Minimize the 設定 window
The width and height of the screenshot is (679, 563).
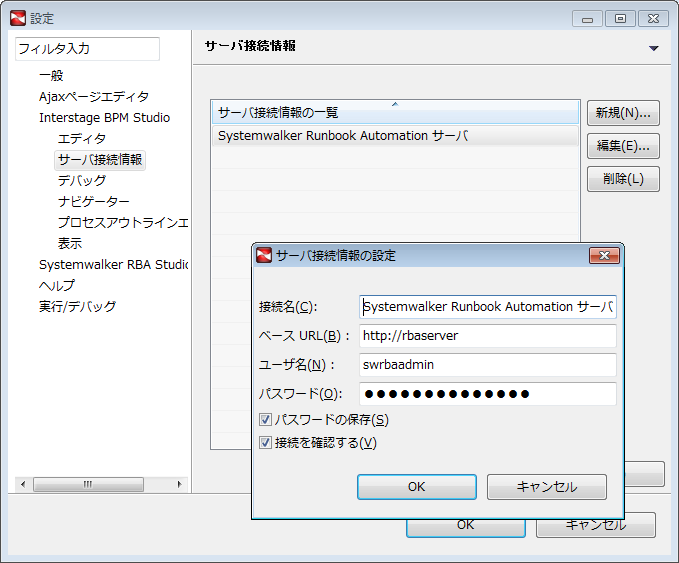(587, 19)
